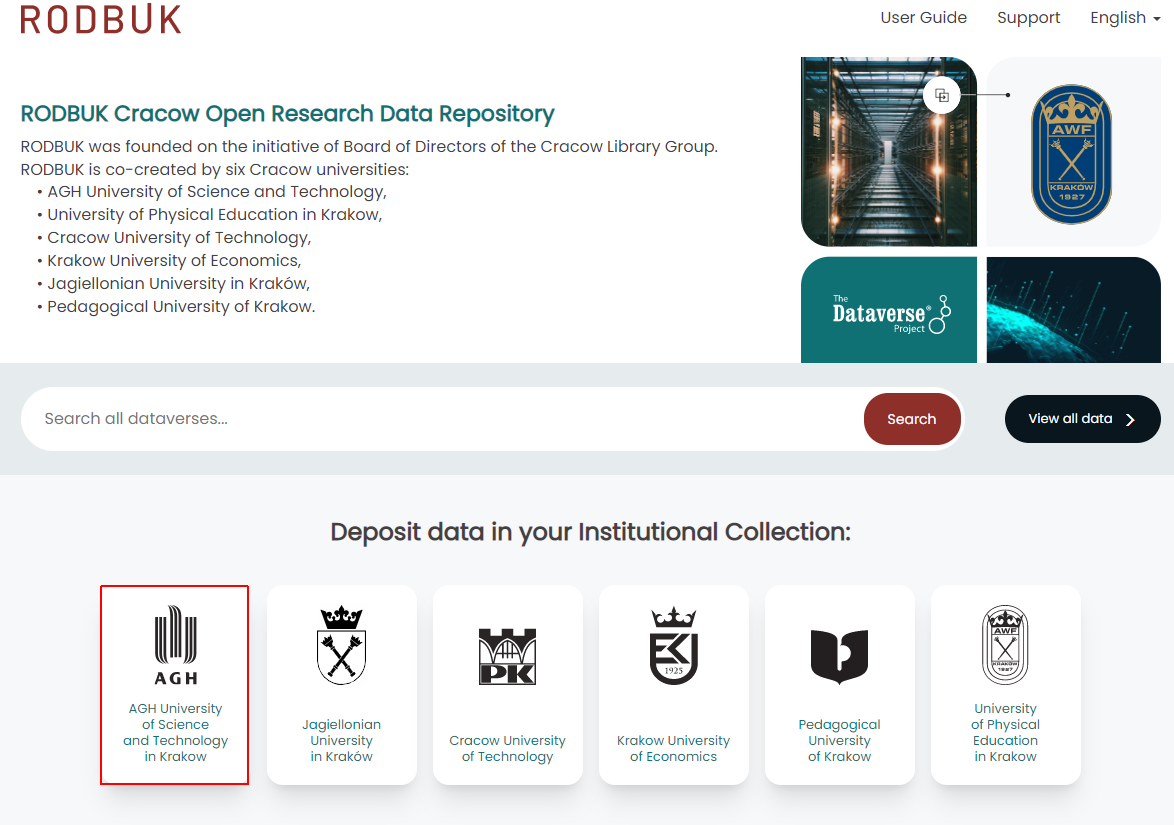The width and height of the screenshot is (1174, 825).
Task: Click the View all data button
Action: 1082,418
